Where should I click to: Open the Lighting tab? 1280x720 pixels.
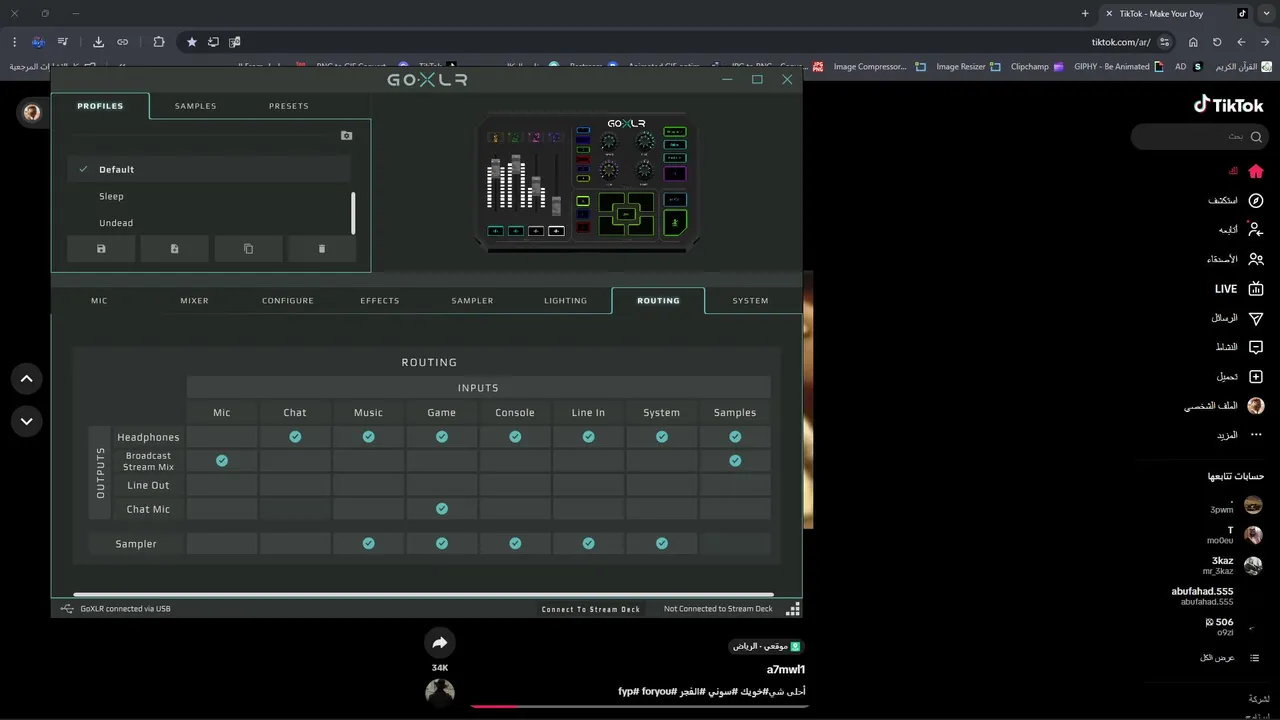565,301
